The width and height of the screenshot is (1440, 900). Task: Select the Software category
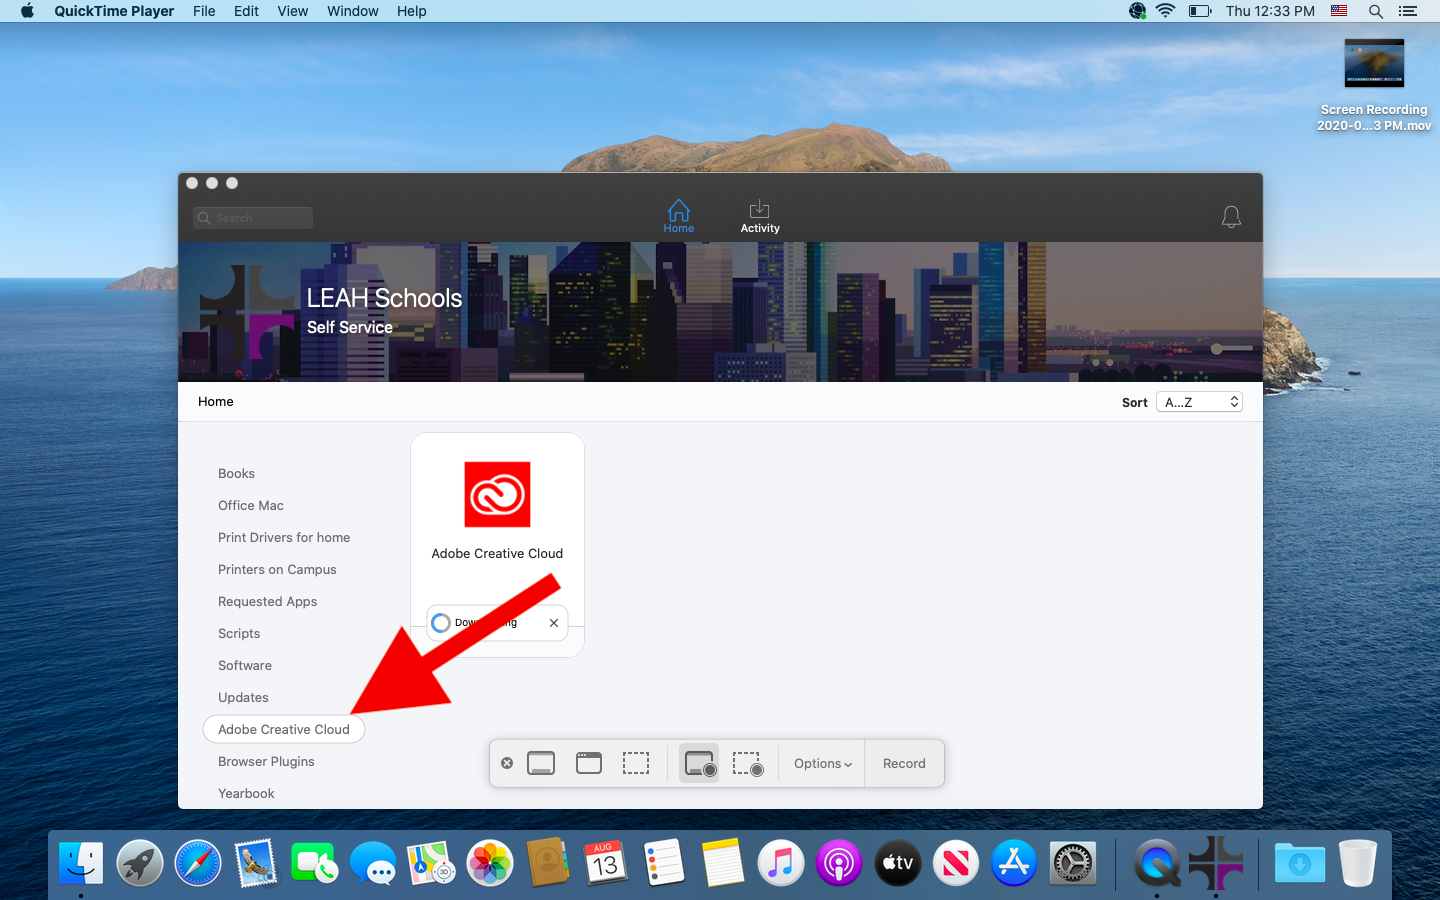245,666
